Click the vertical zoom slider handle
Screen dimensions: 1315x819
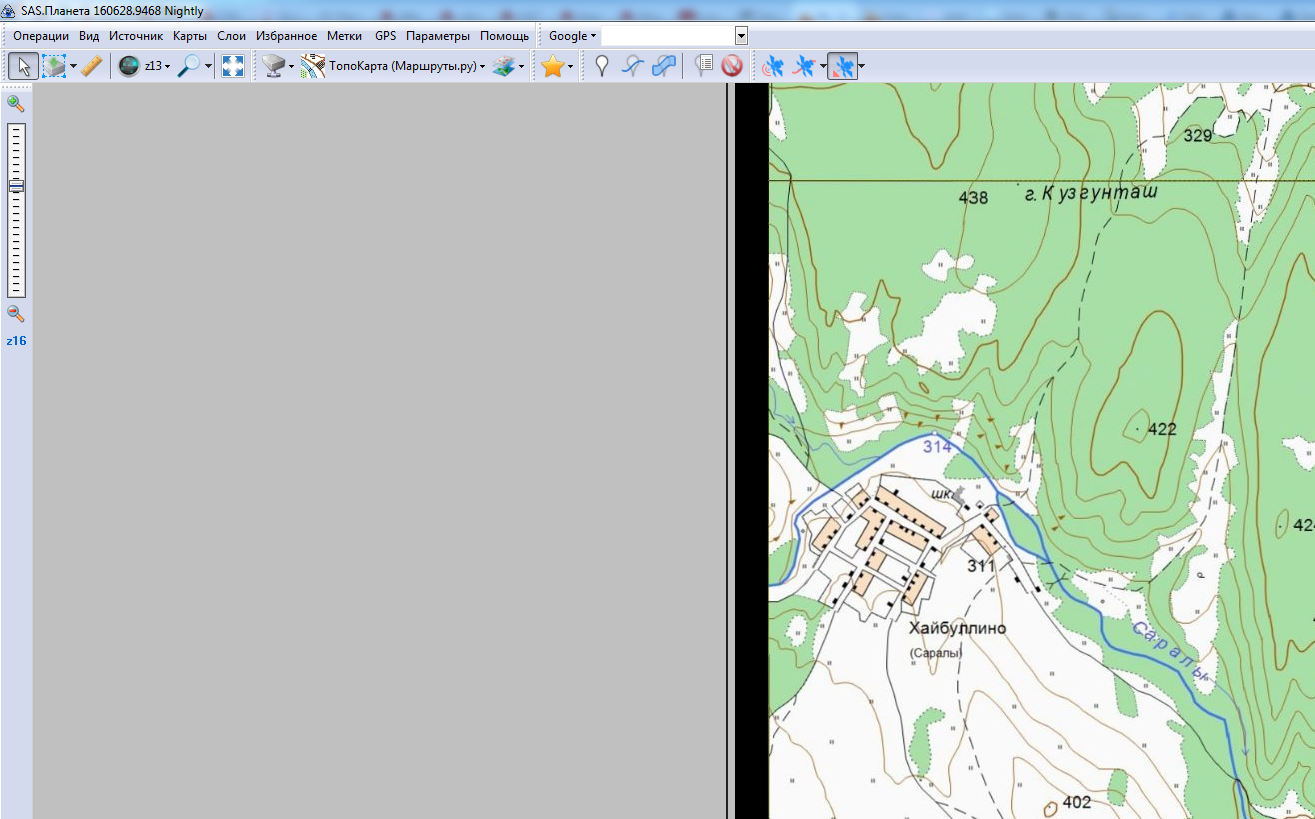(16, 186)
